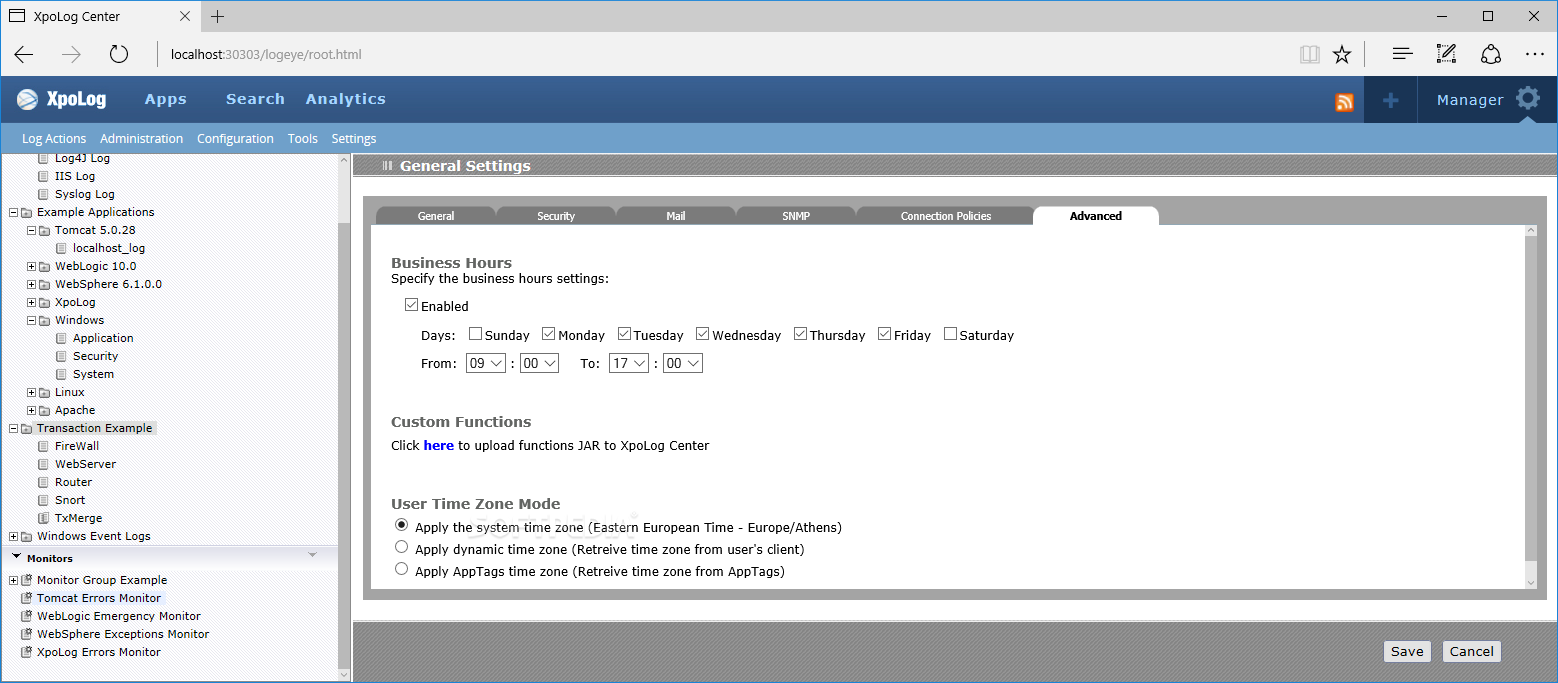The width and height of the screenshot is (1558, 683).
Task: Click the Snort log icon
Action: 43,500
